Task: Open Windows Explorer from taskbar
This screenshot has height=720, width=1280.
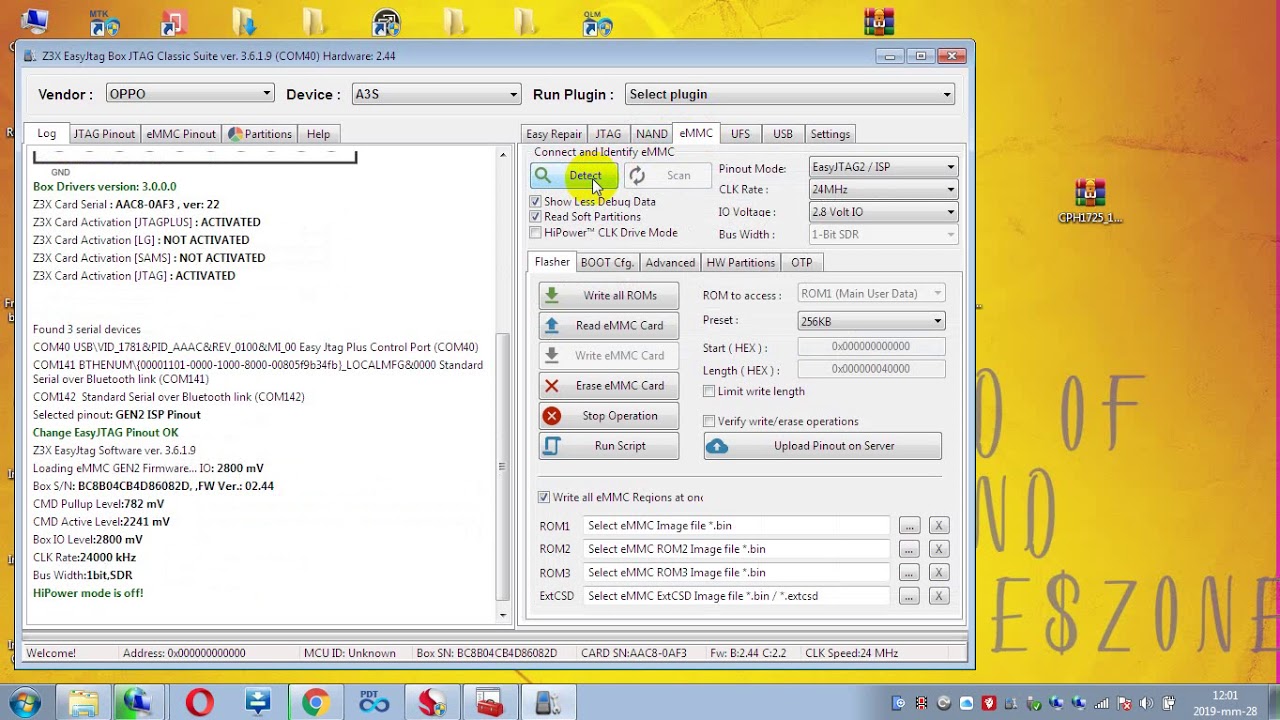Action: coord(84,703)
